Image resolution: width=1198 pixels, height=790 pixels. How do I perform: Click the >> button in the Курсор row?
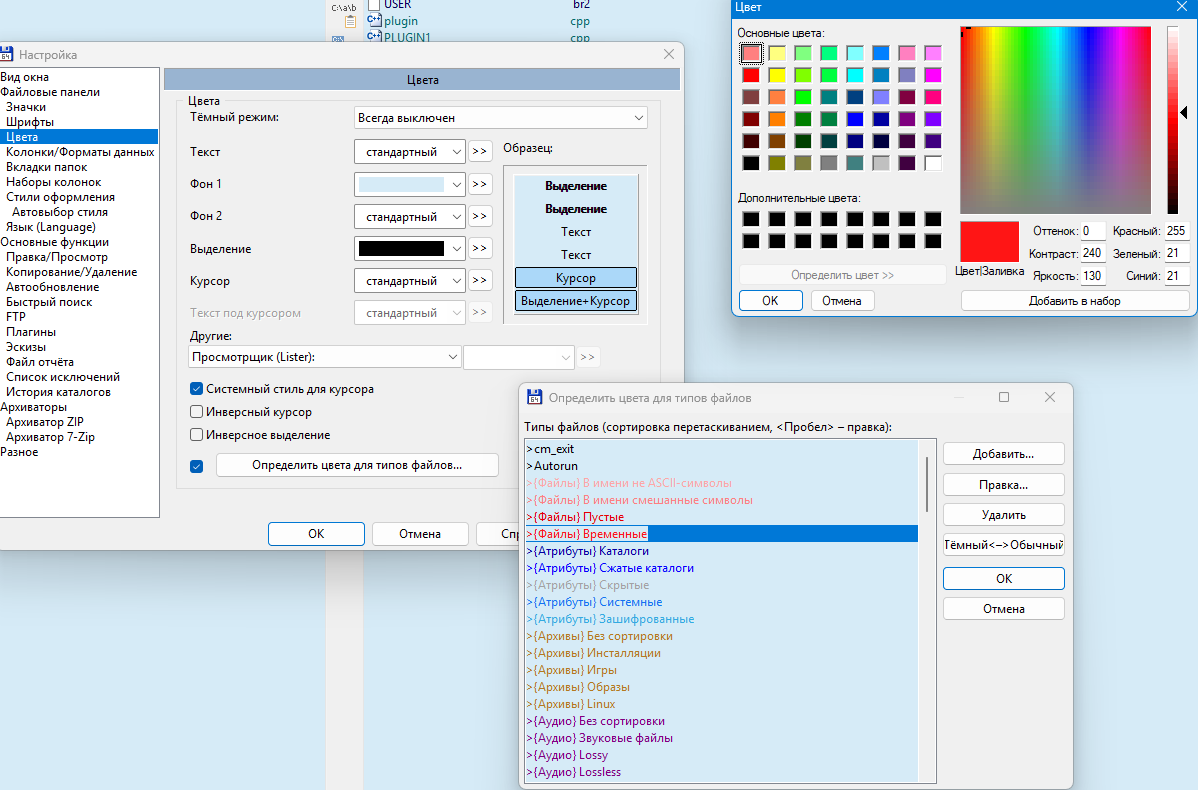coord(480,281)
